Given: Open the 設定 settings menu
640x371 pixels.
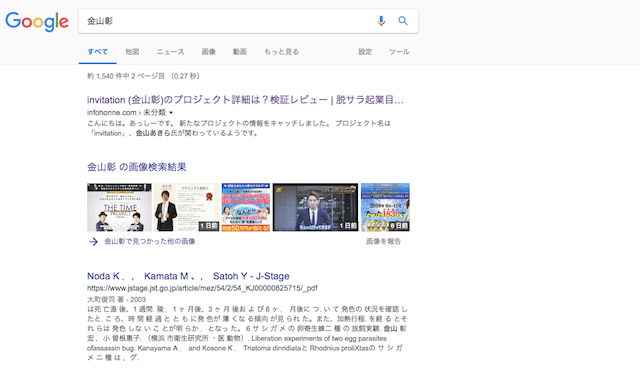Looking at the screenshot, I should (x=365, y=52).
